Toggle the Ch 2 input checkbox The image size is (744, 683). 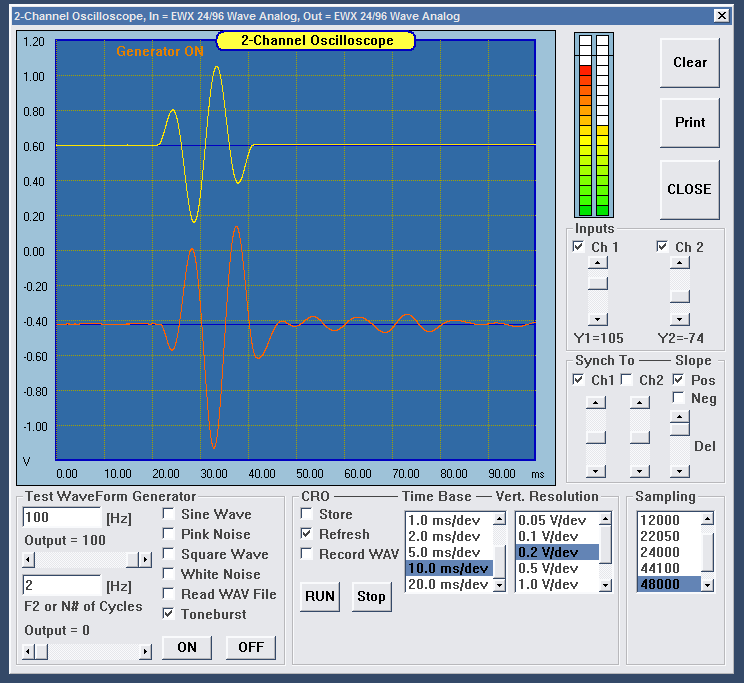click(x=662, y=246)
